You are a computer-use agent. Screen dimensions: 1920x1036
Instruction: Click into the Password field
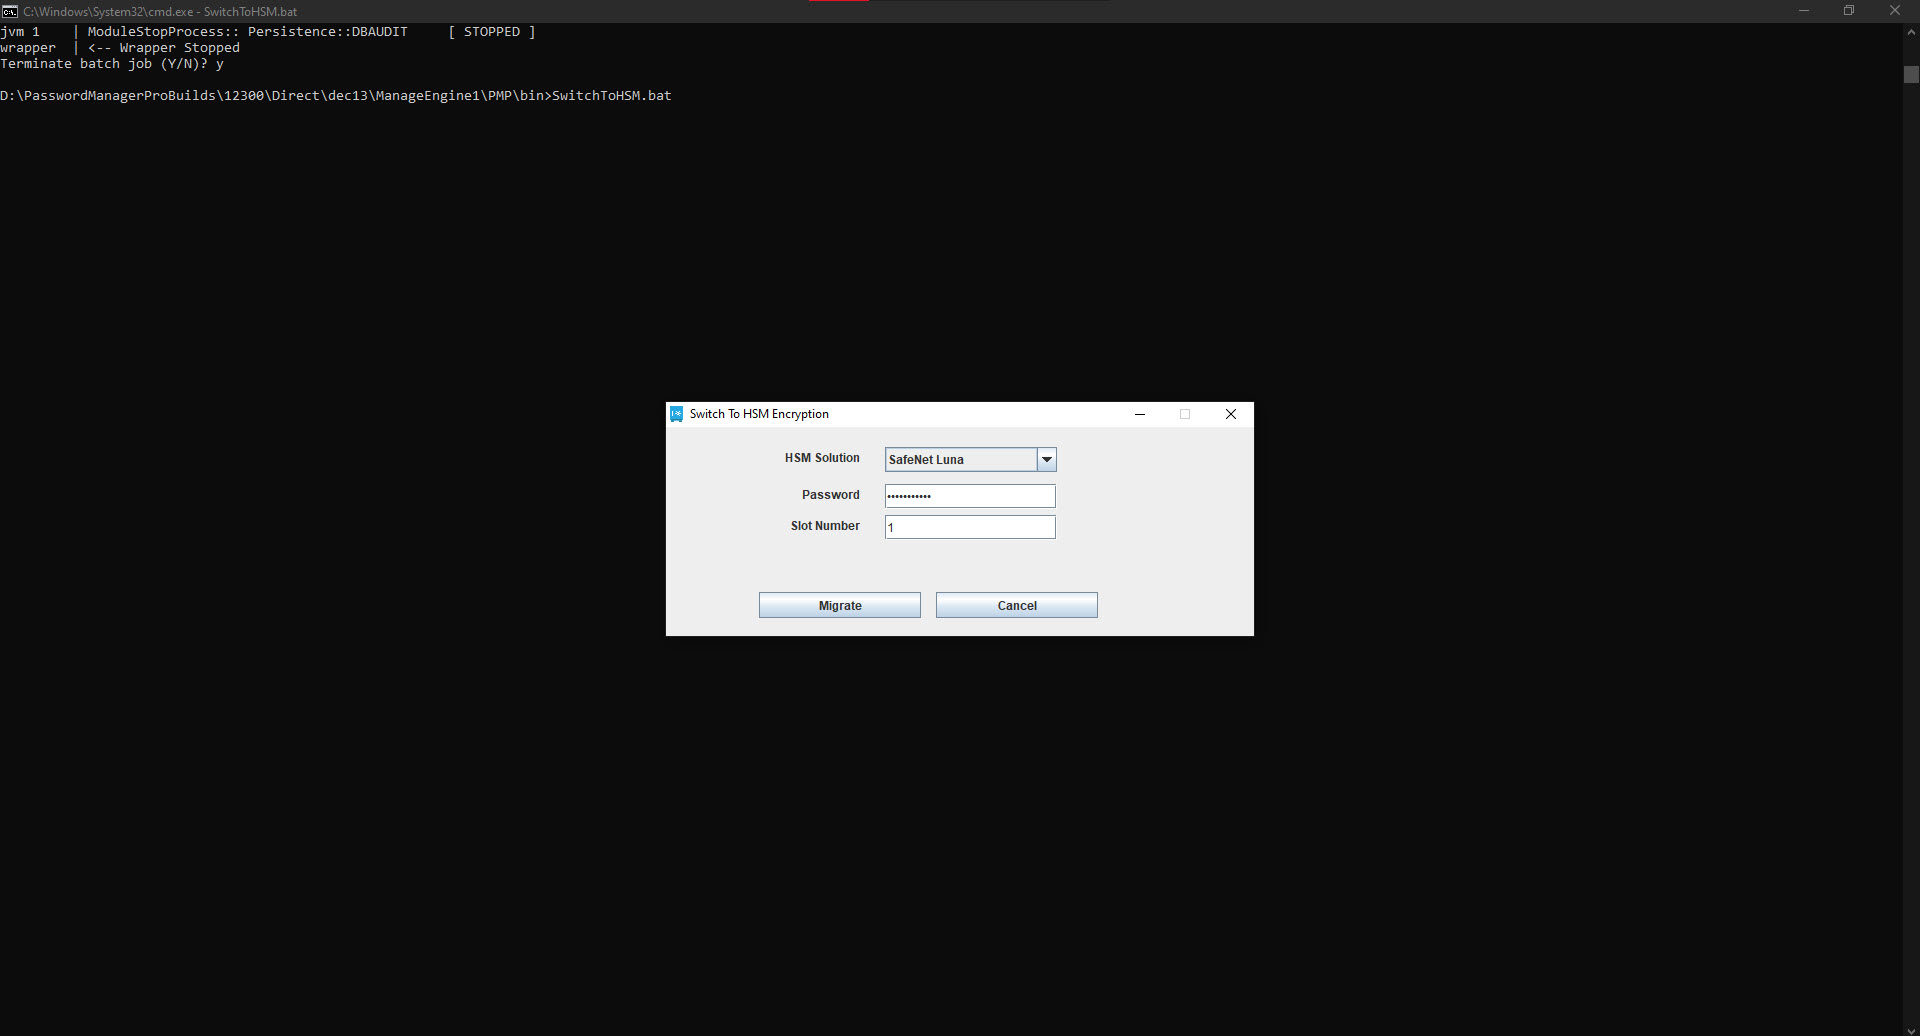pos(970,496)
